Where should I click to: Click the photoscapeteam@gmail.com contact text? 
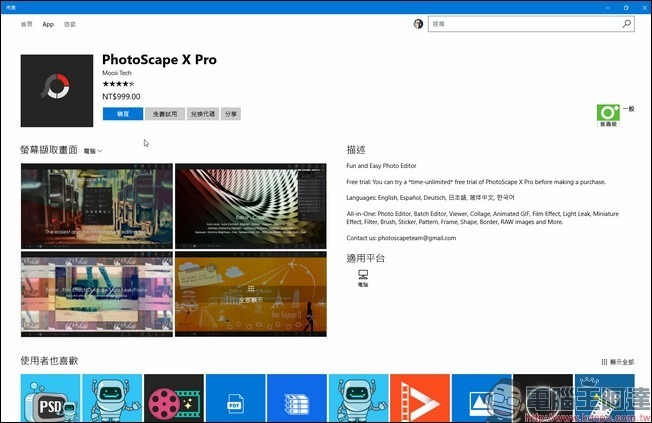coord(417,238)
